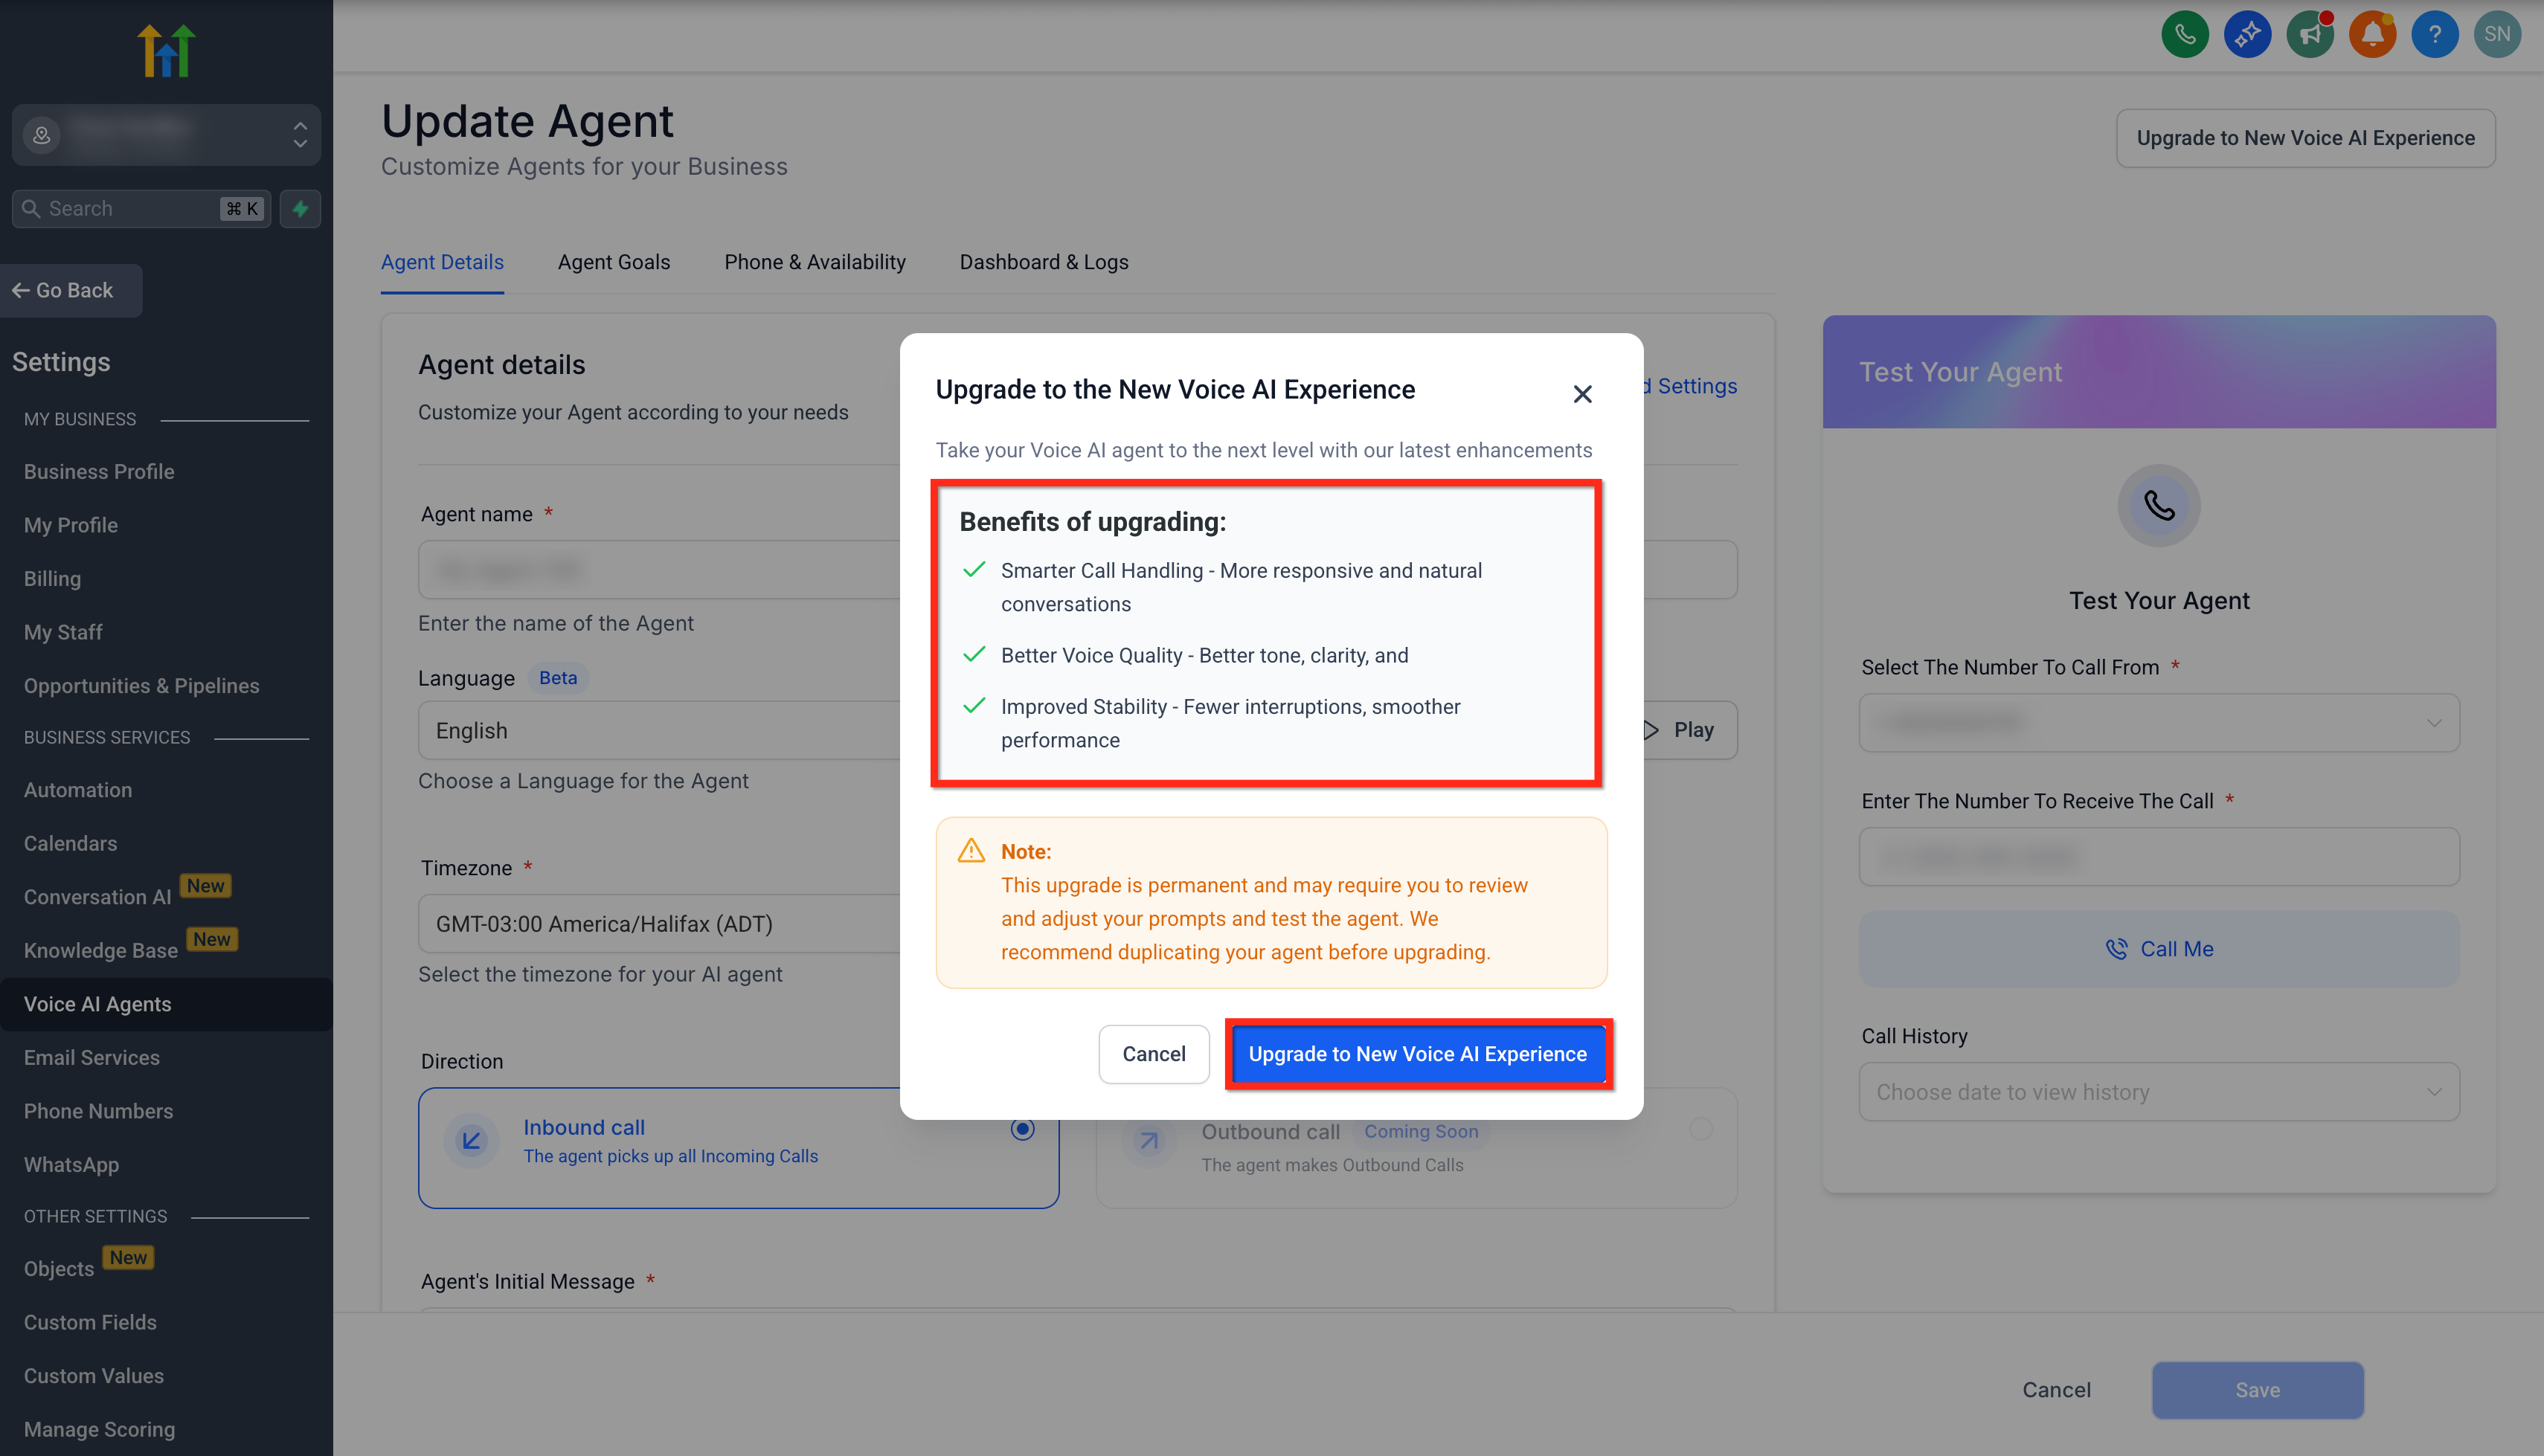Open the orange bell notifications icon

[2372, 34]
